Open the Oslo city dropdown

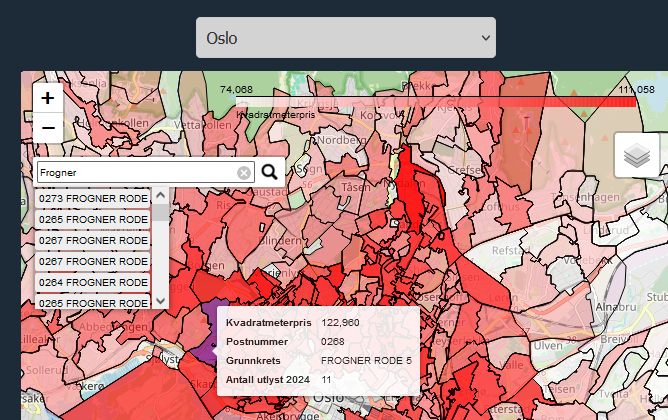click(346, 37)
